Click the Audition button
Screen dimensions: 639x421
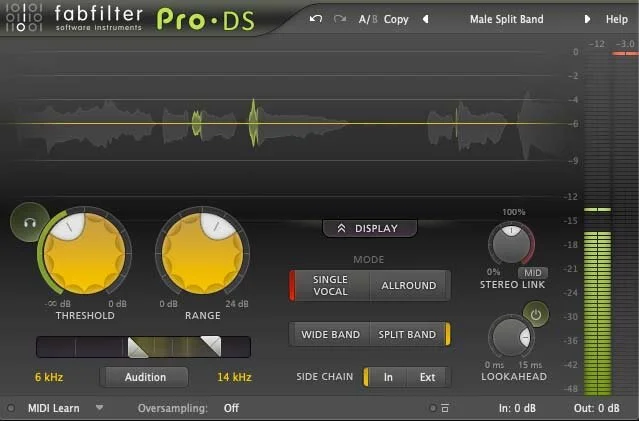(145, 377)
